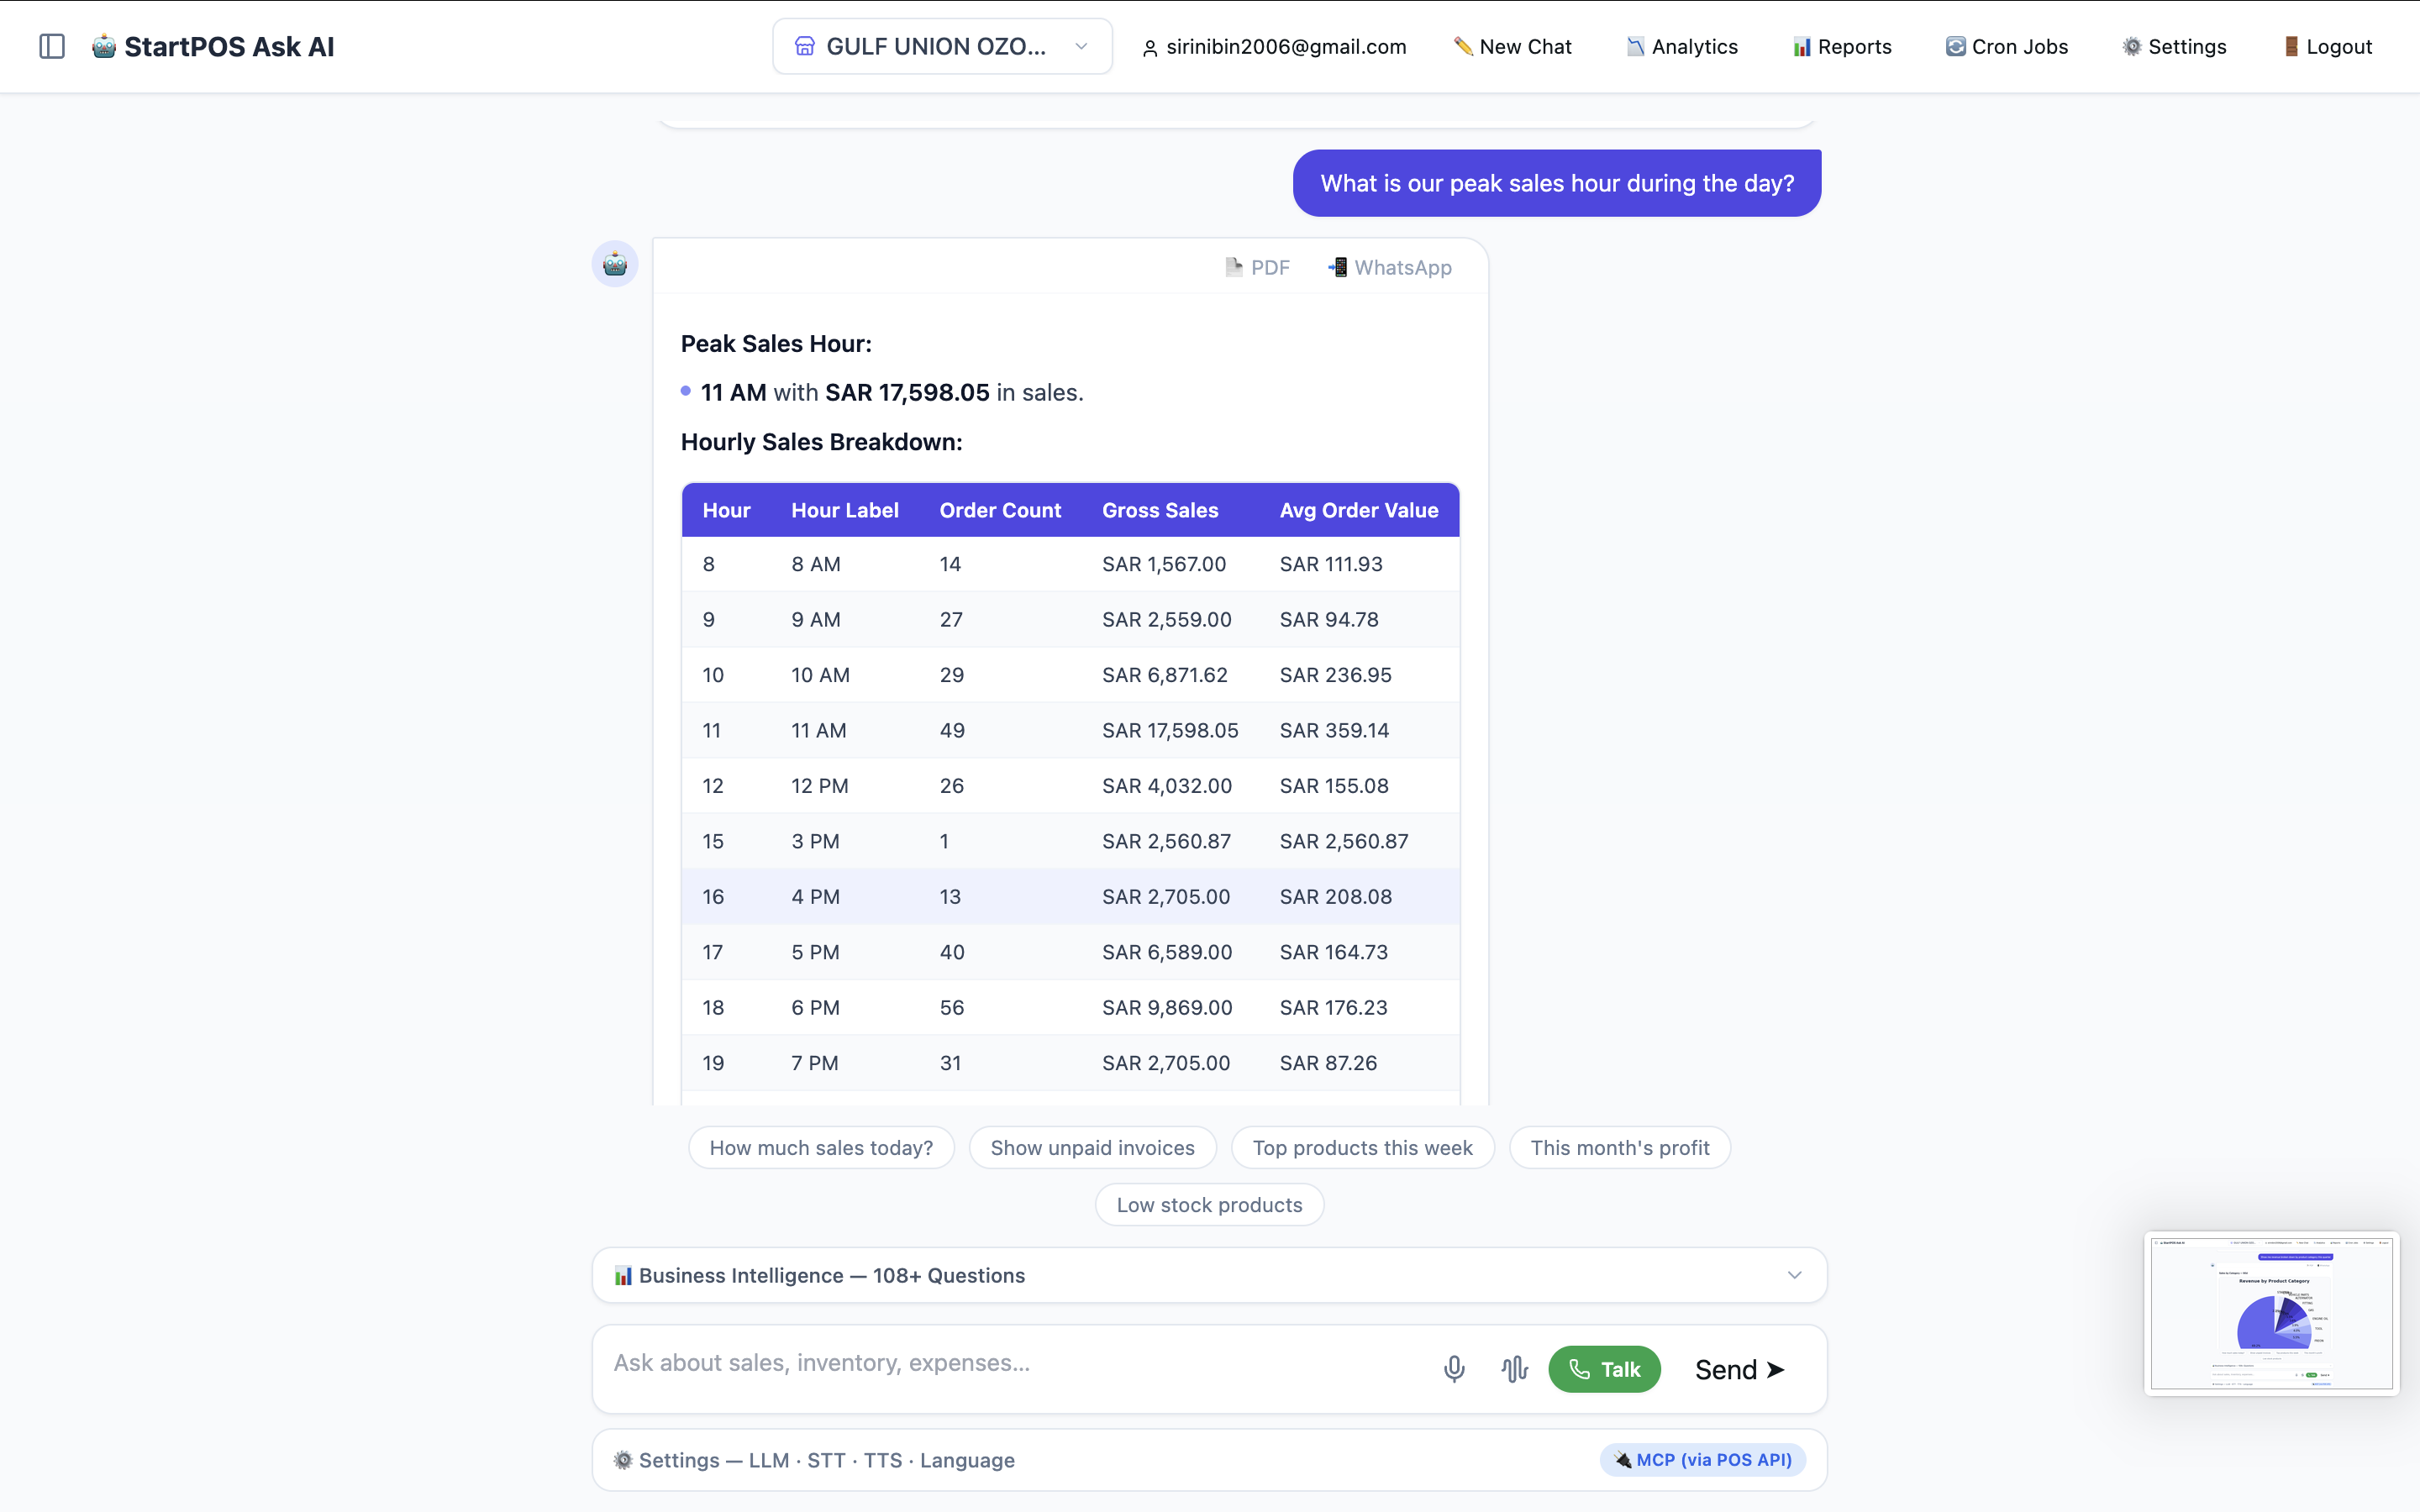Image resolution: width=2420 pixels, height=1512 pixels.
Task: Click the gear icon in bottom Settings bar
Action: pyautogui.click(x=623, y=1460)
